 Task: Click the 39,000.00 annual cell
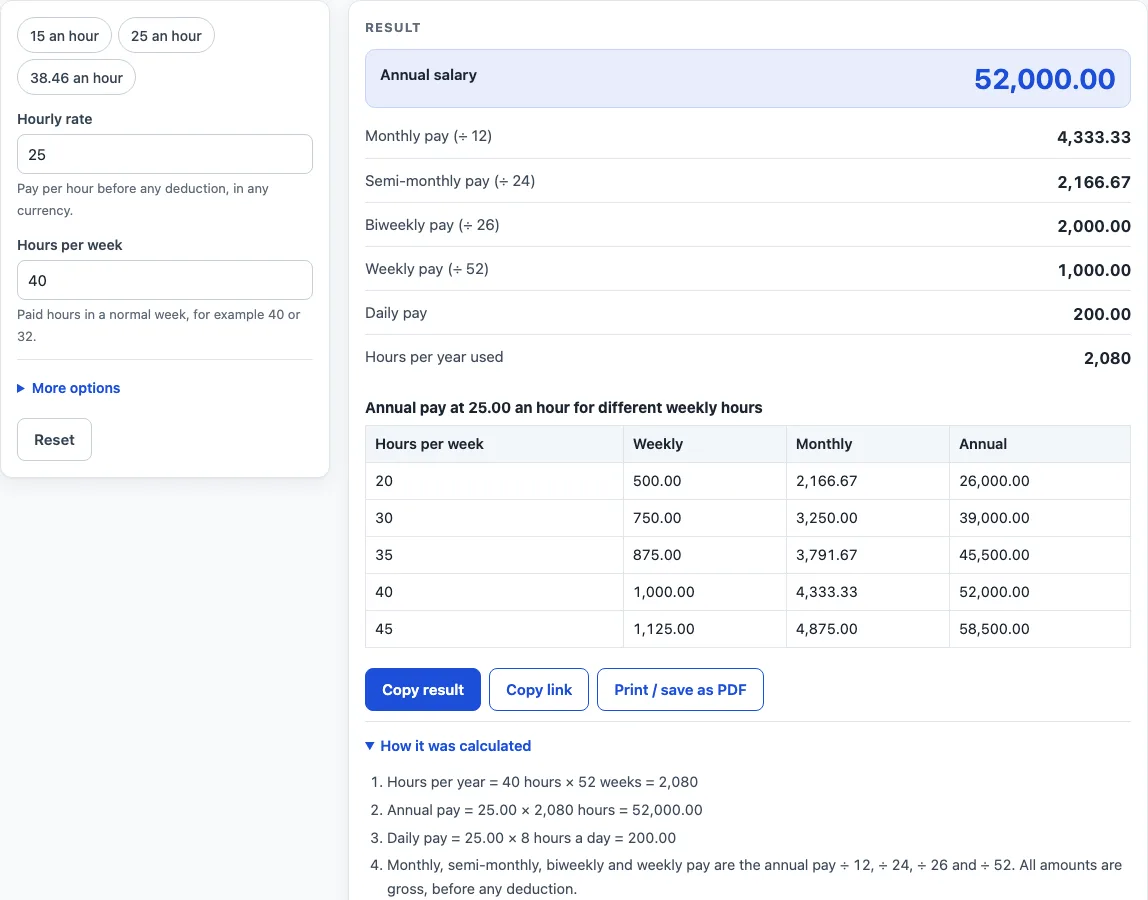click(x=1040, y=518)
